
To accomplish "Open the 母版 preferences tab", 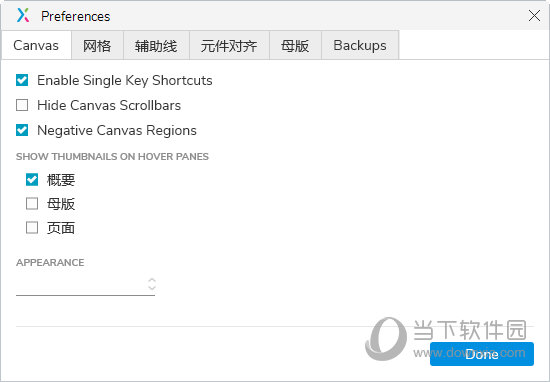I will [x=295, y=45].
